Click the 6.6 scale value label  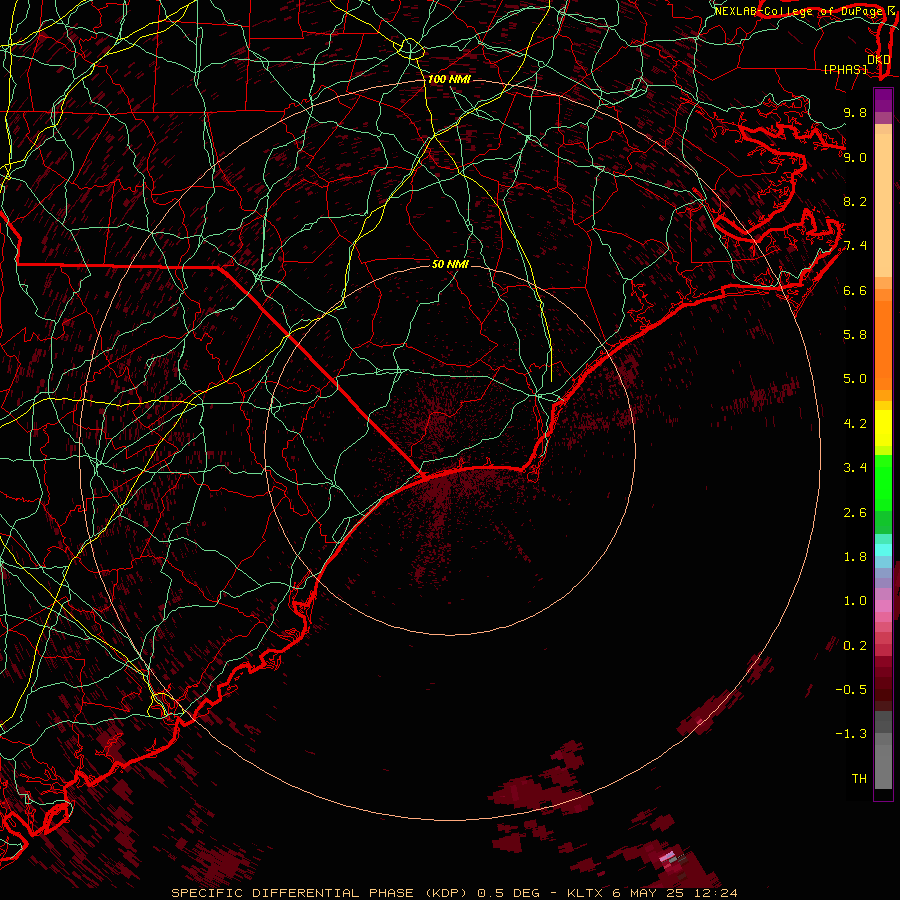(x=855, y=290)
